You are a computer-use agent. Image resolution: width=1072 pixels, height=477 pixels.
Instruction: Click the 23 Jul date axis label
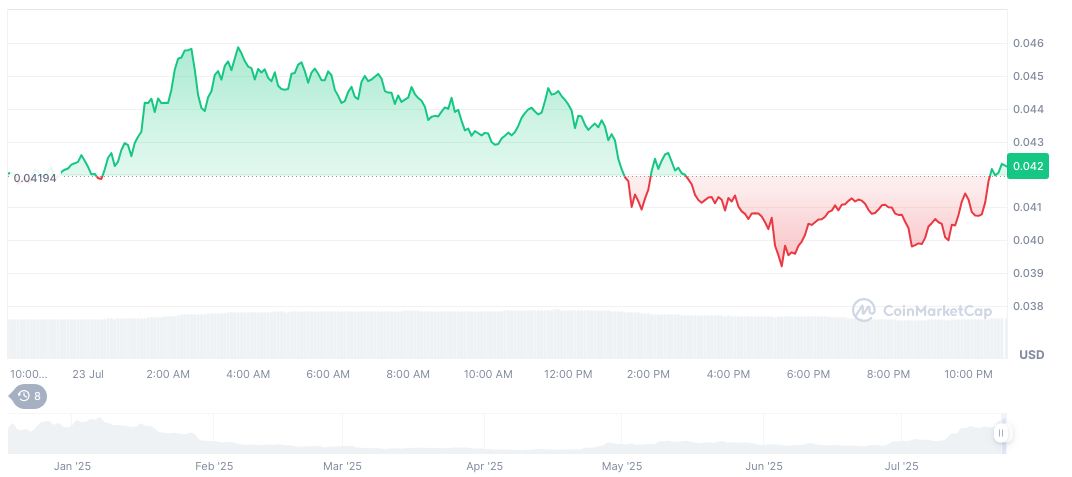point(88,374)
